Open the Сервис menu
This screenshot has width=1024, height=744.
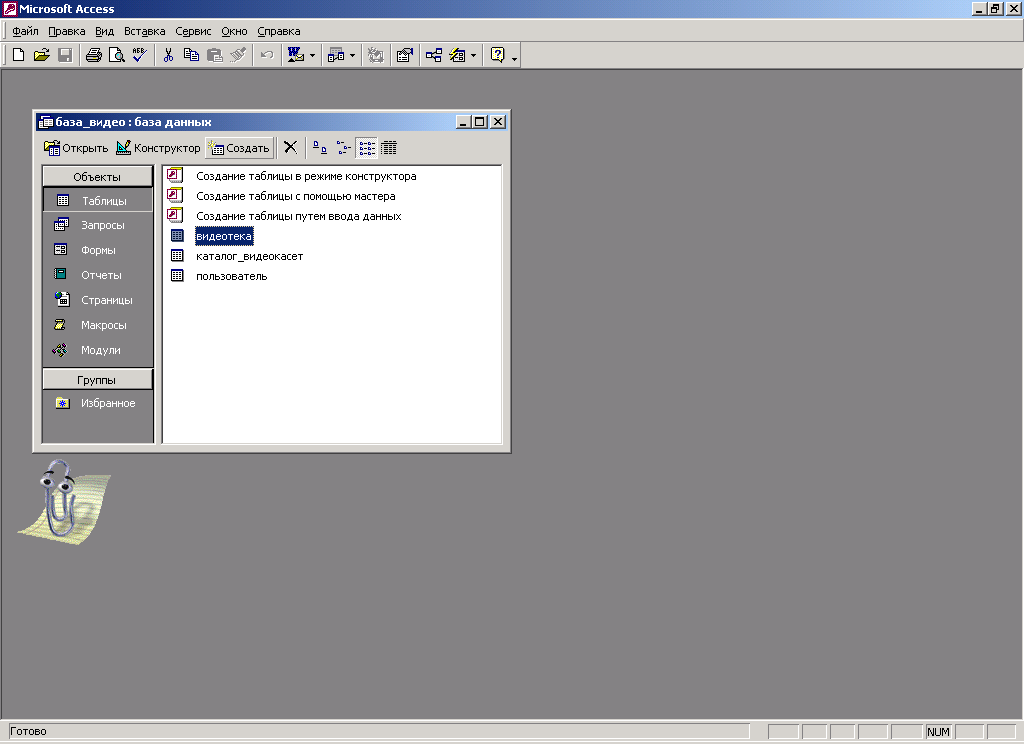193,31
